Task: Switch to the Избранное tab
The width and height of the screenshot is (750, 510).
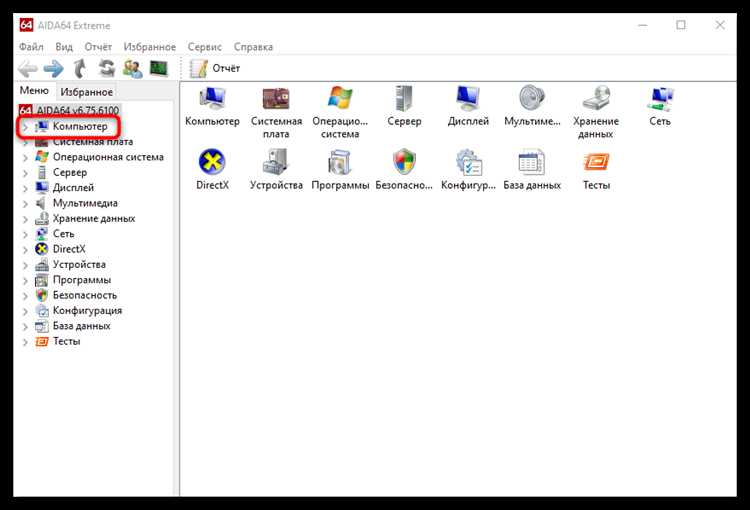Action: (86, 91)
